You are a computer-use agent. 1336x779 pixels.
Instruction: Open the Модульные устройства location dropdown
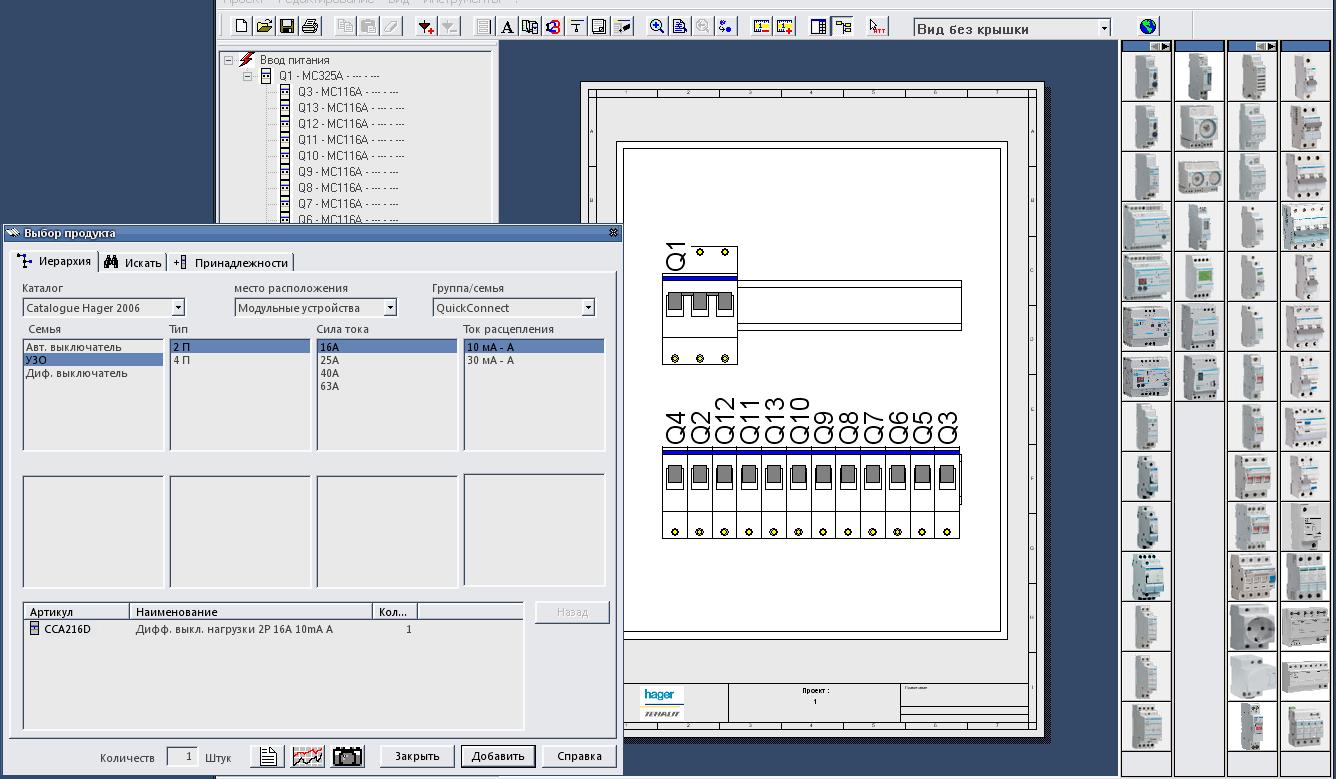tap(390, 308)
